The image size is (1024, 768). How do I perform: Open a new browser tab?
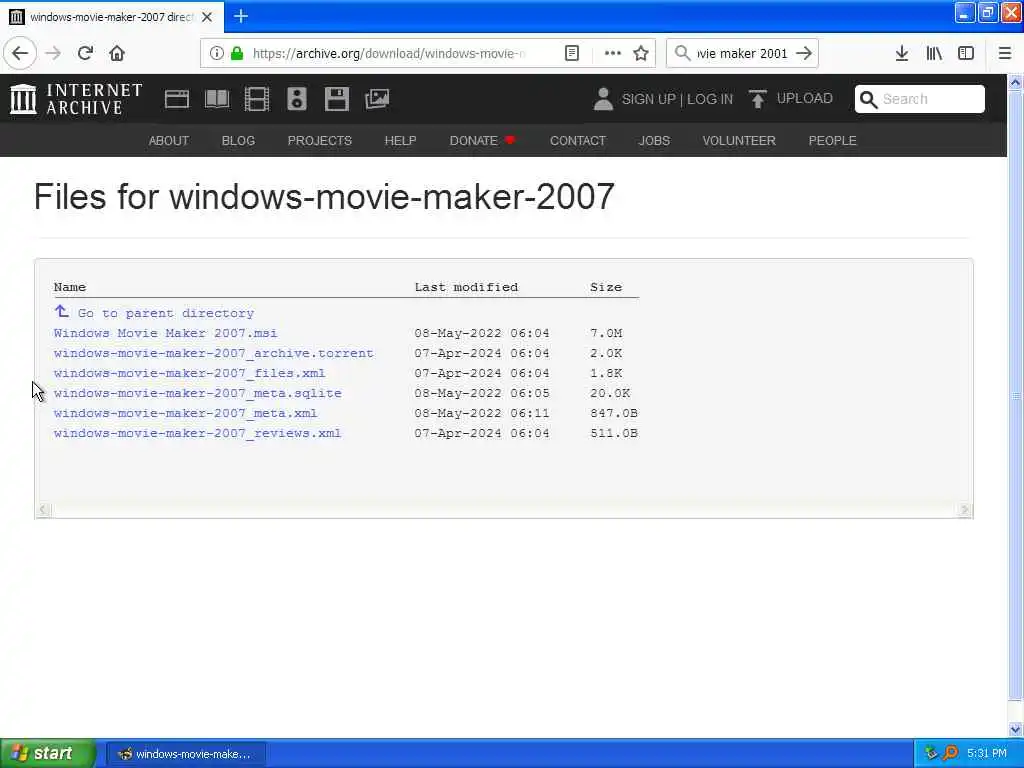coord(241,16)
